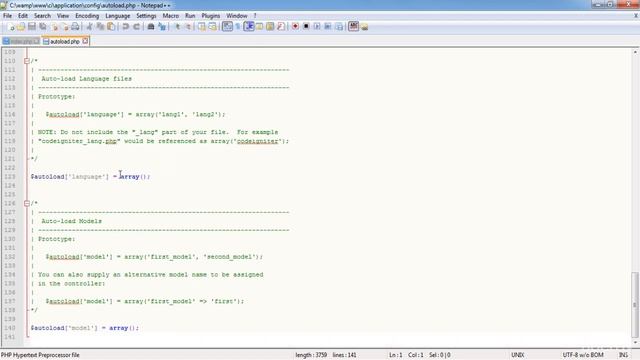Open the Run menu

(x=190, y=16)
